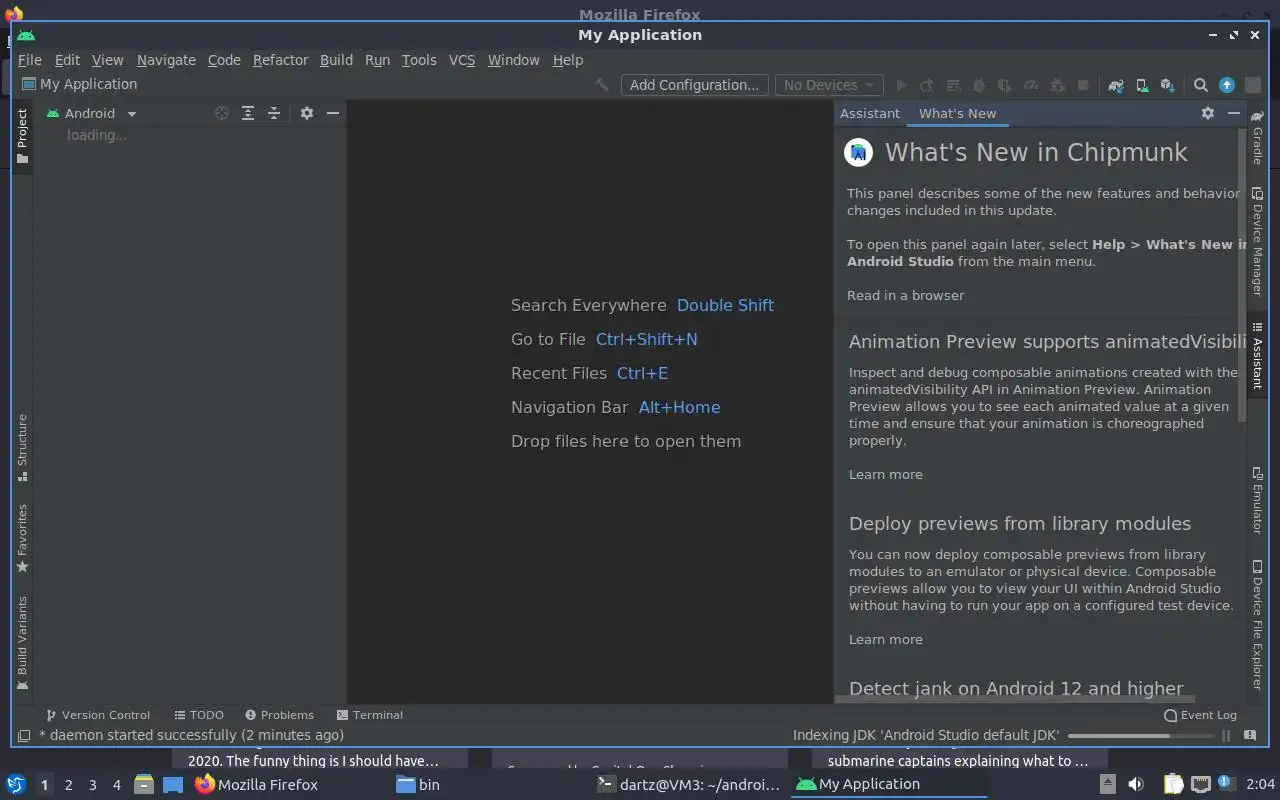Open the Terminal tool window
This screenshot has height=800, width=1280.
370,715
